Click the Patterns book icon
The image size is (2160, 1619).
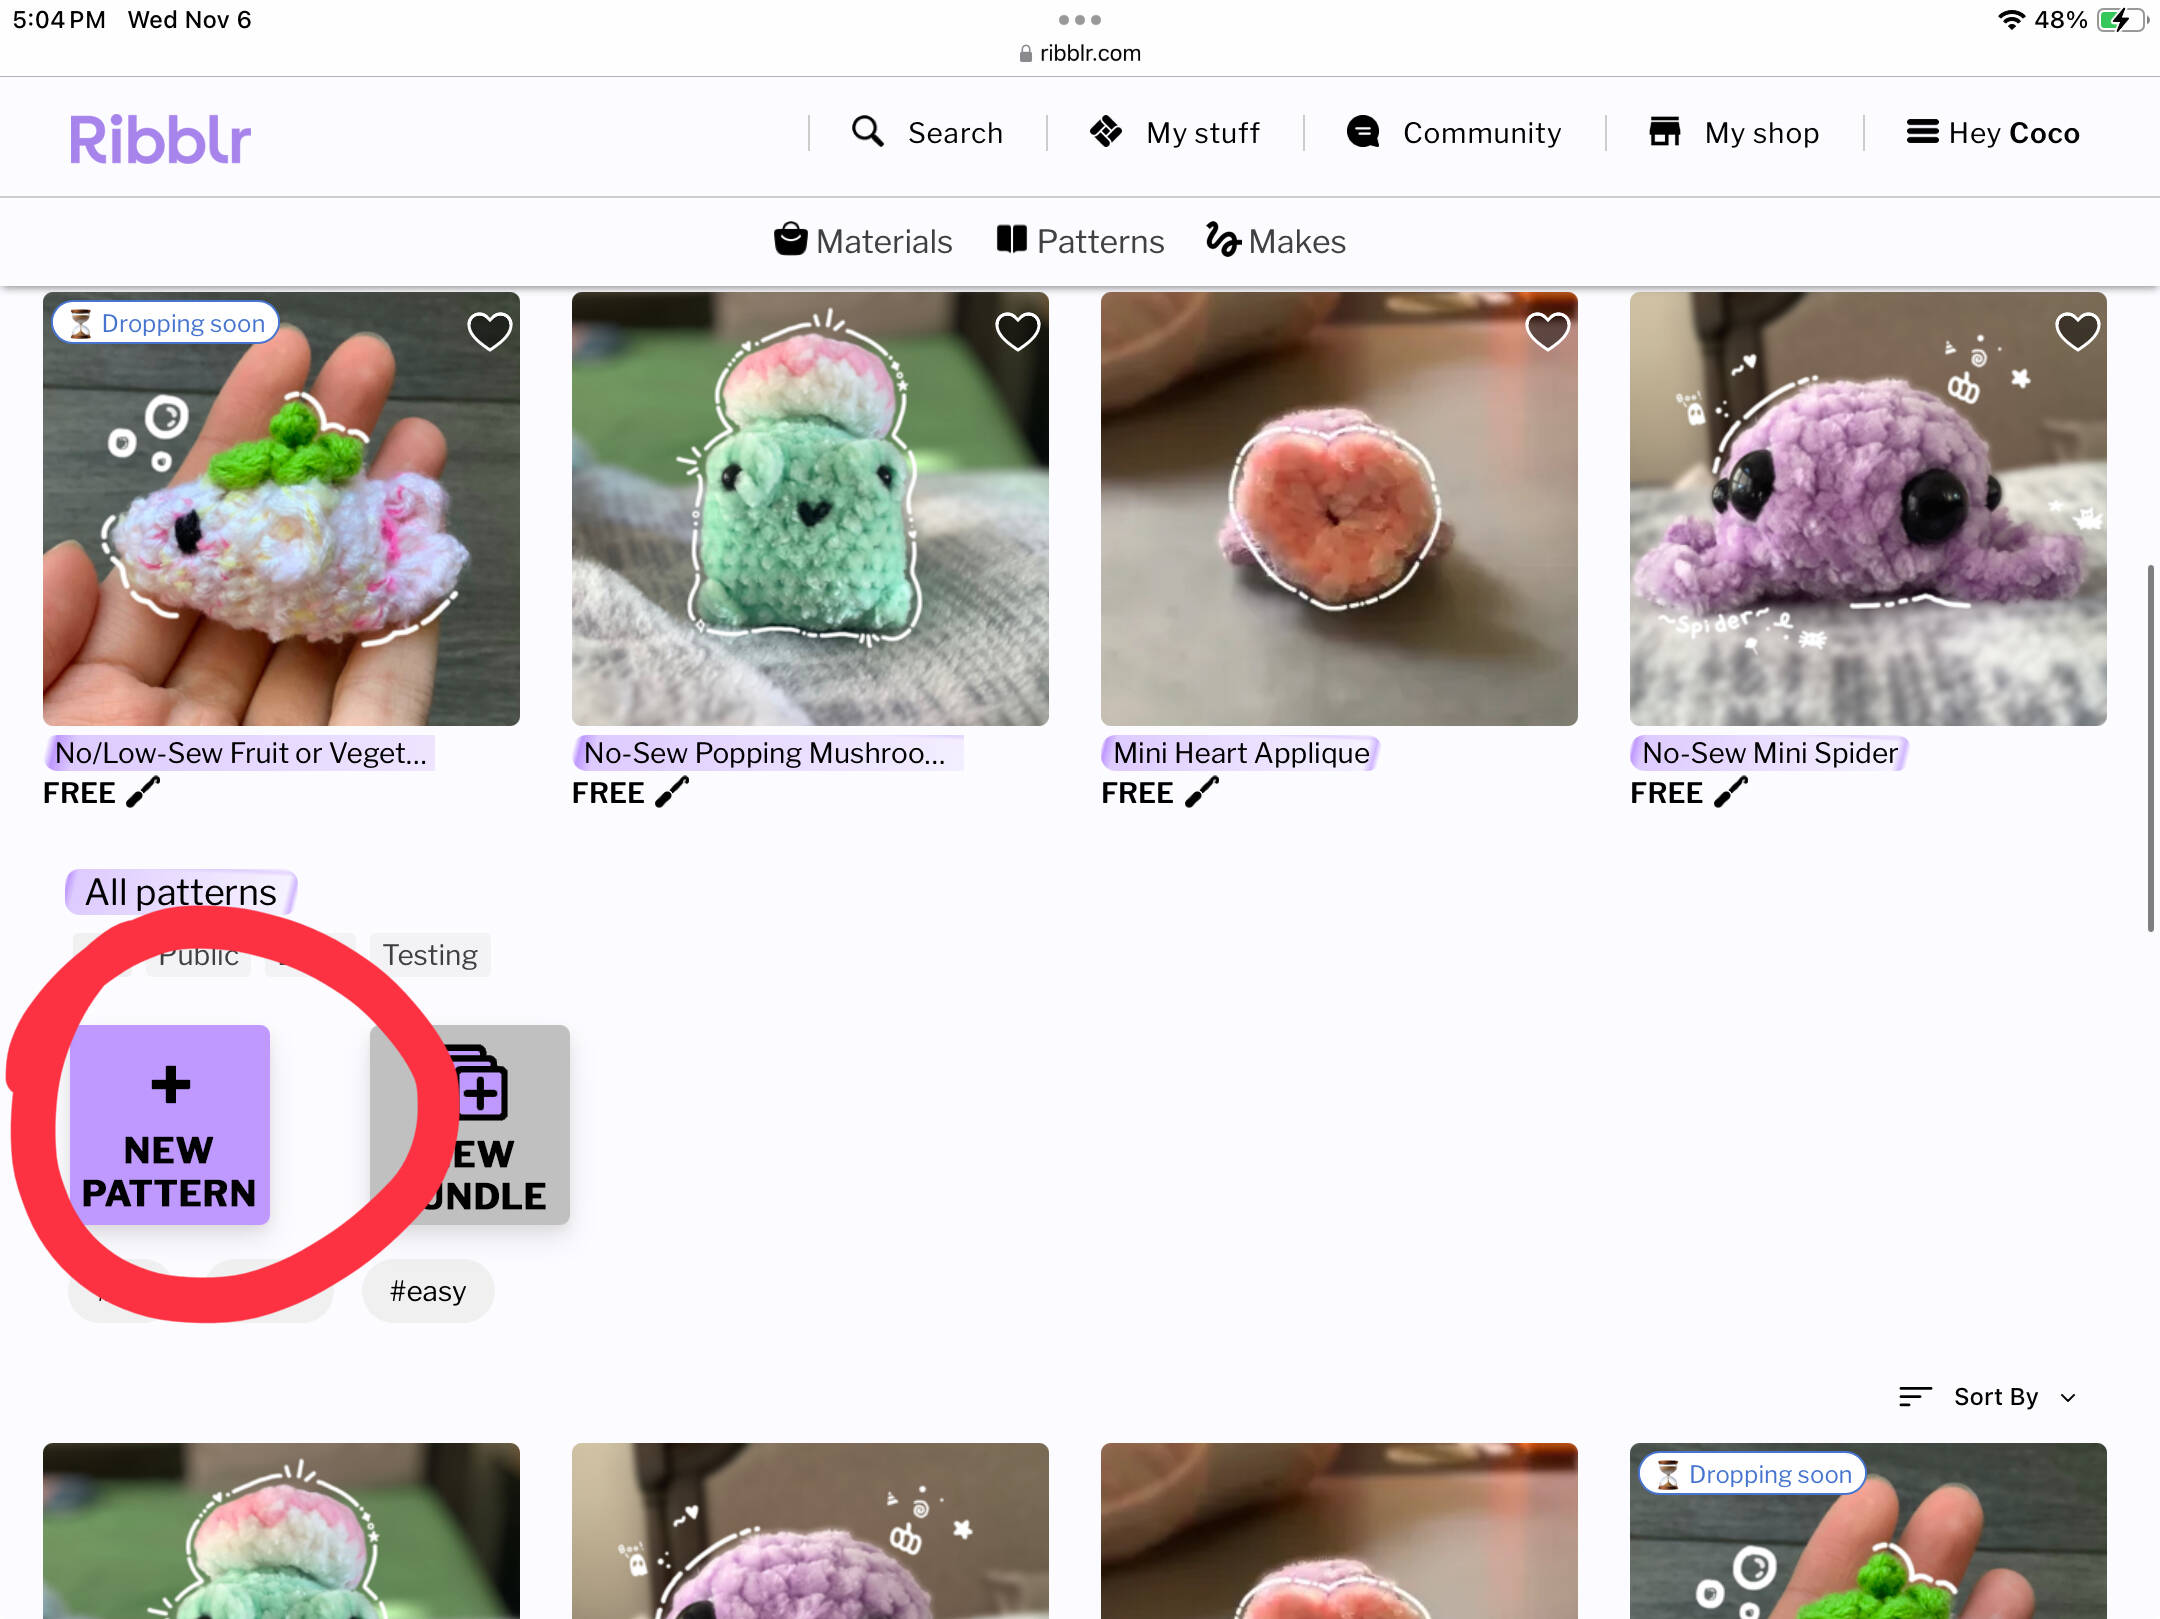[1012, 240]
